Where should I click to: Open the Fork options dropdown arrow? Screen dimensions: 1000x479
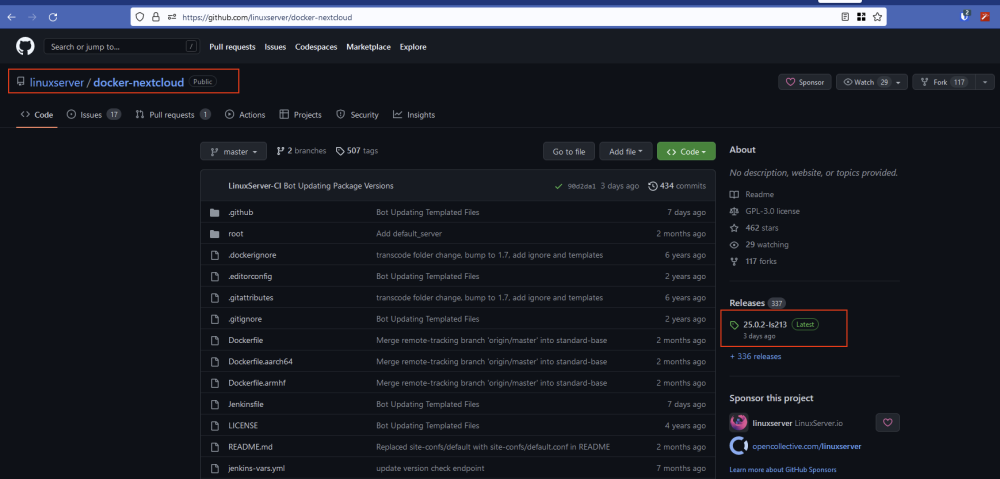tap(985, 82)
